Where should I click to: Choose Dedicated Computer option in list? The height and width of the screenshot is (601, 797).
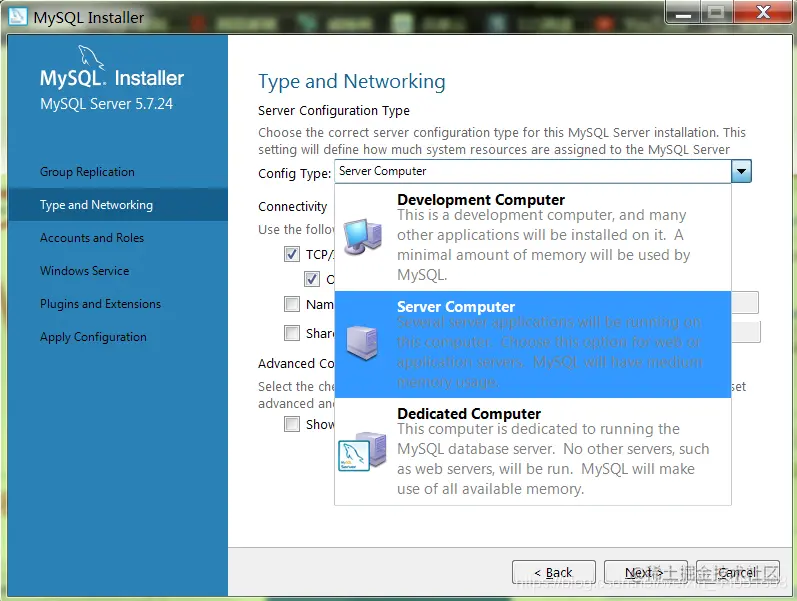click(x=533, y=451)
